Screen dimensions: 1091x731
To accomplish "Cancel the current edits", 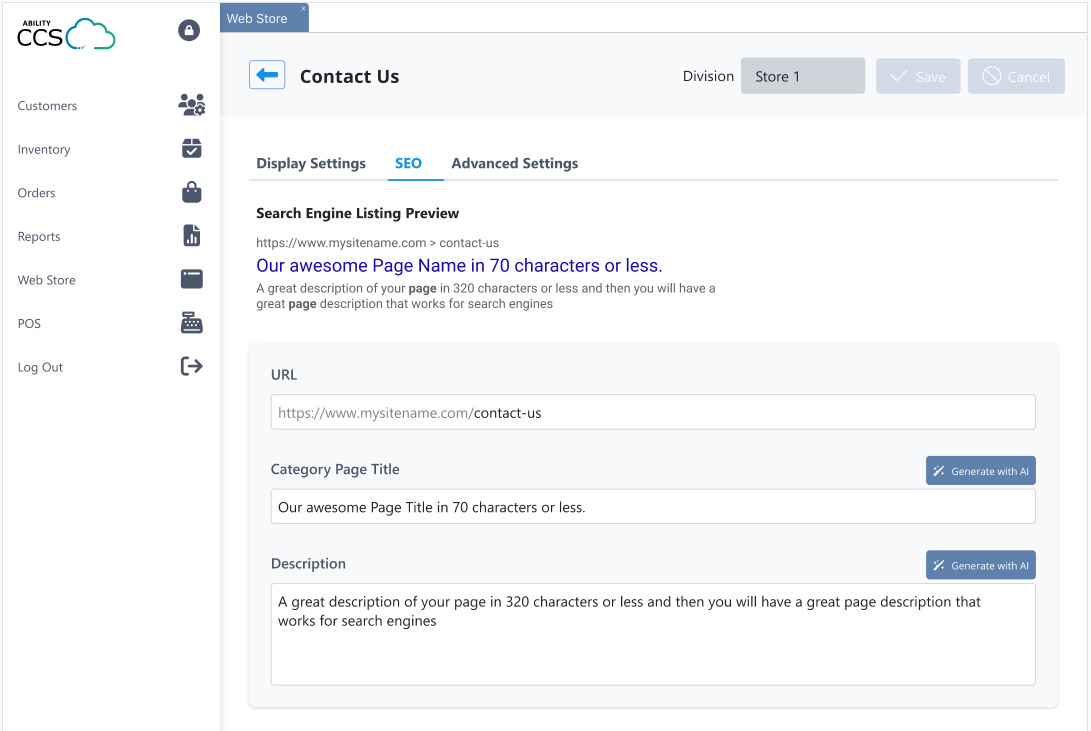I will tap(1016, 75).
